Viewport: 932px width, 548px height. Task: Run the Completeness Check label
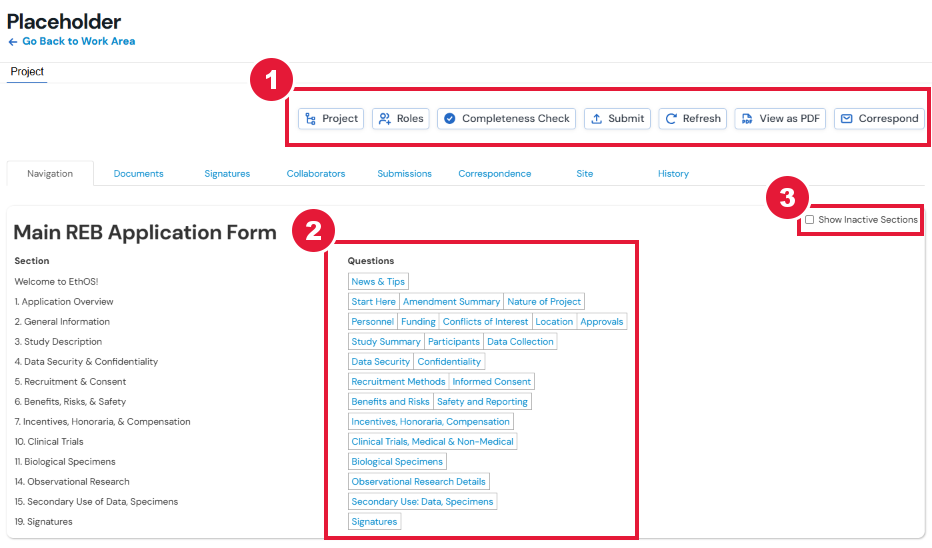(x=516, y=119)
